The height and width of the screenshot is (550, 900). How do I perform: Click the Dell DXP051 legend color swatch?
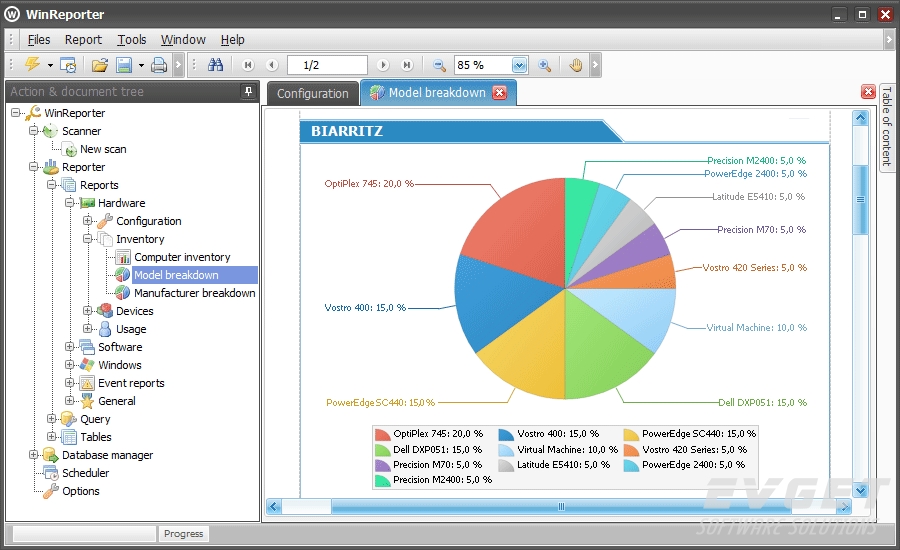pyautogui.click(x=383, y=450)
